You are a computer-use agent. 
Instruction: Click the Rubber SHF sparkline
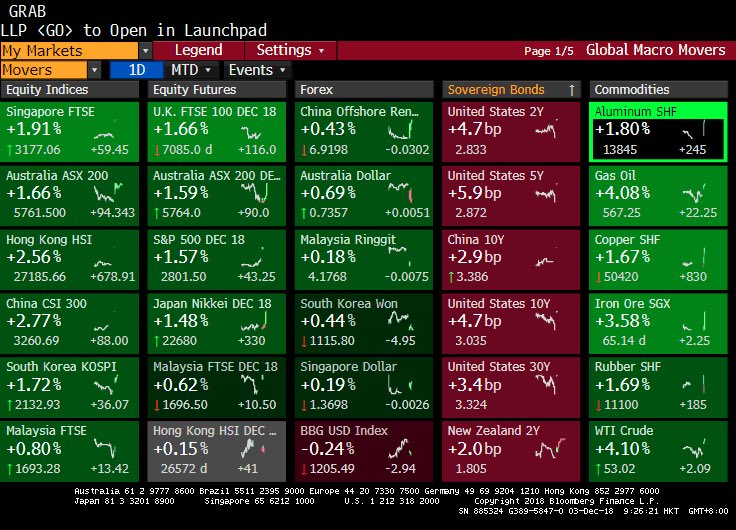pyautogui.click(x=694, y=385)
